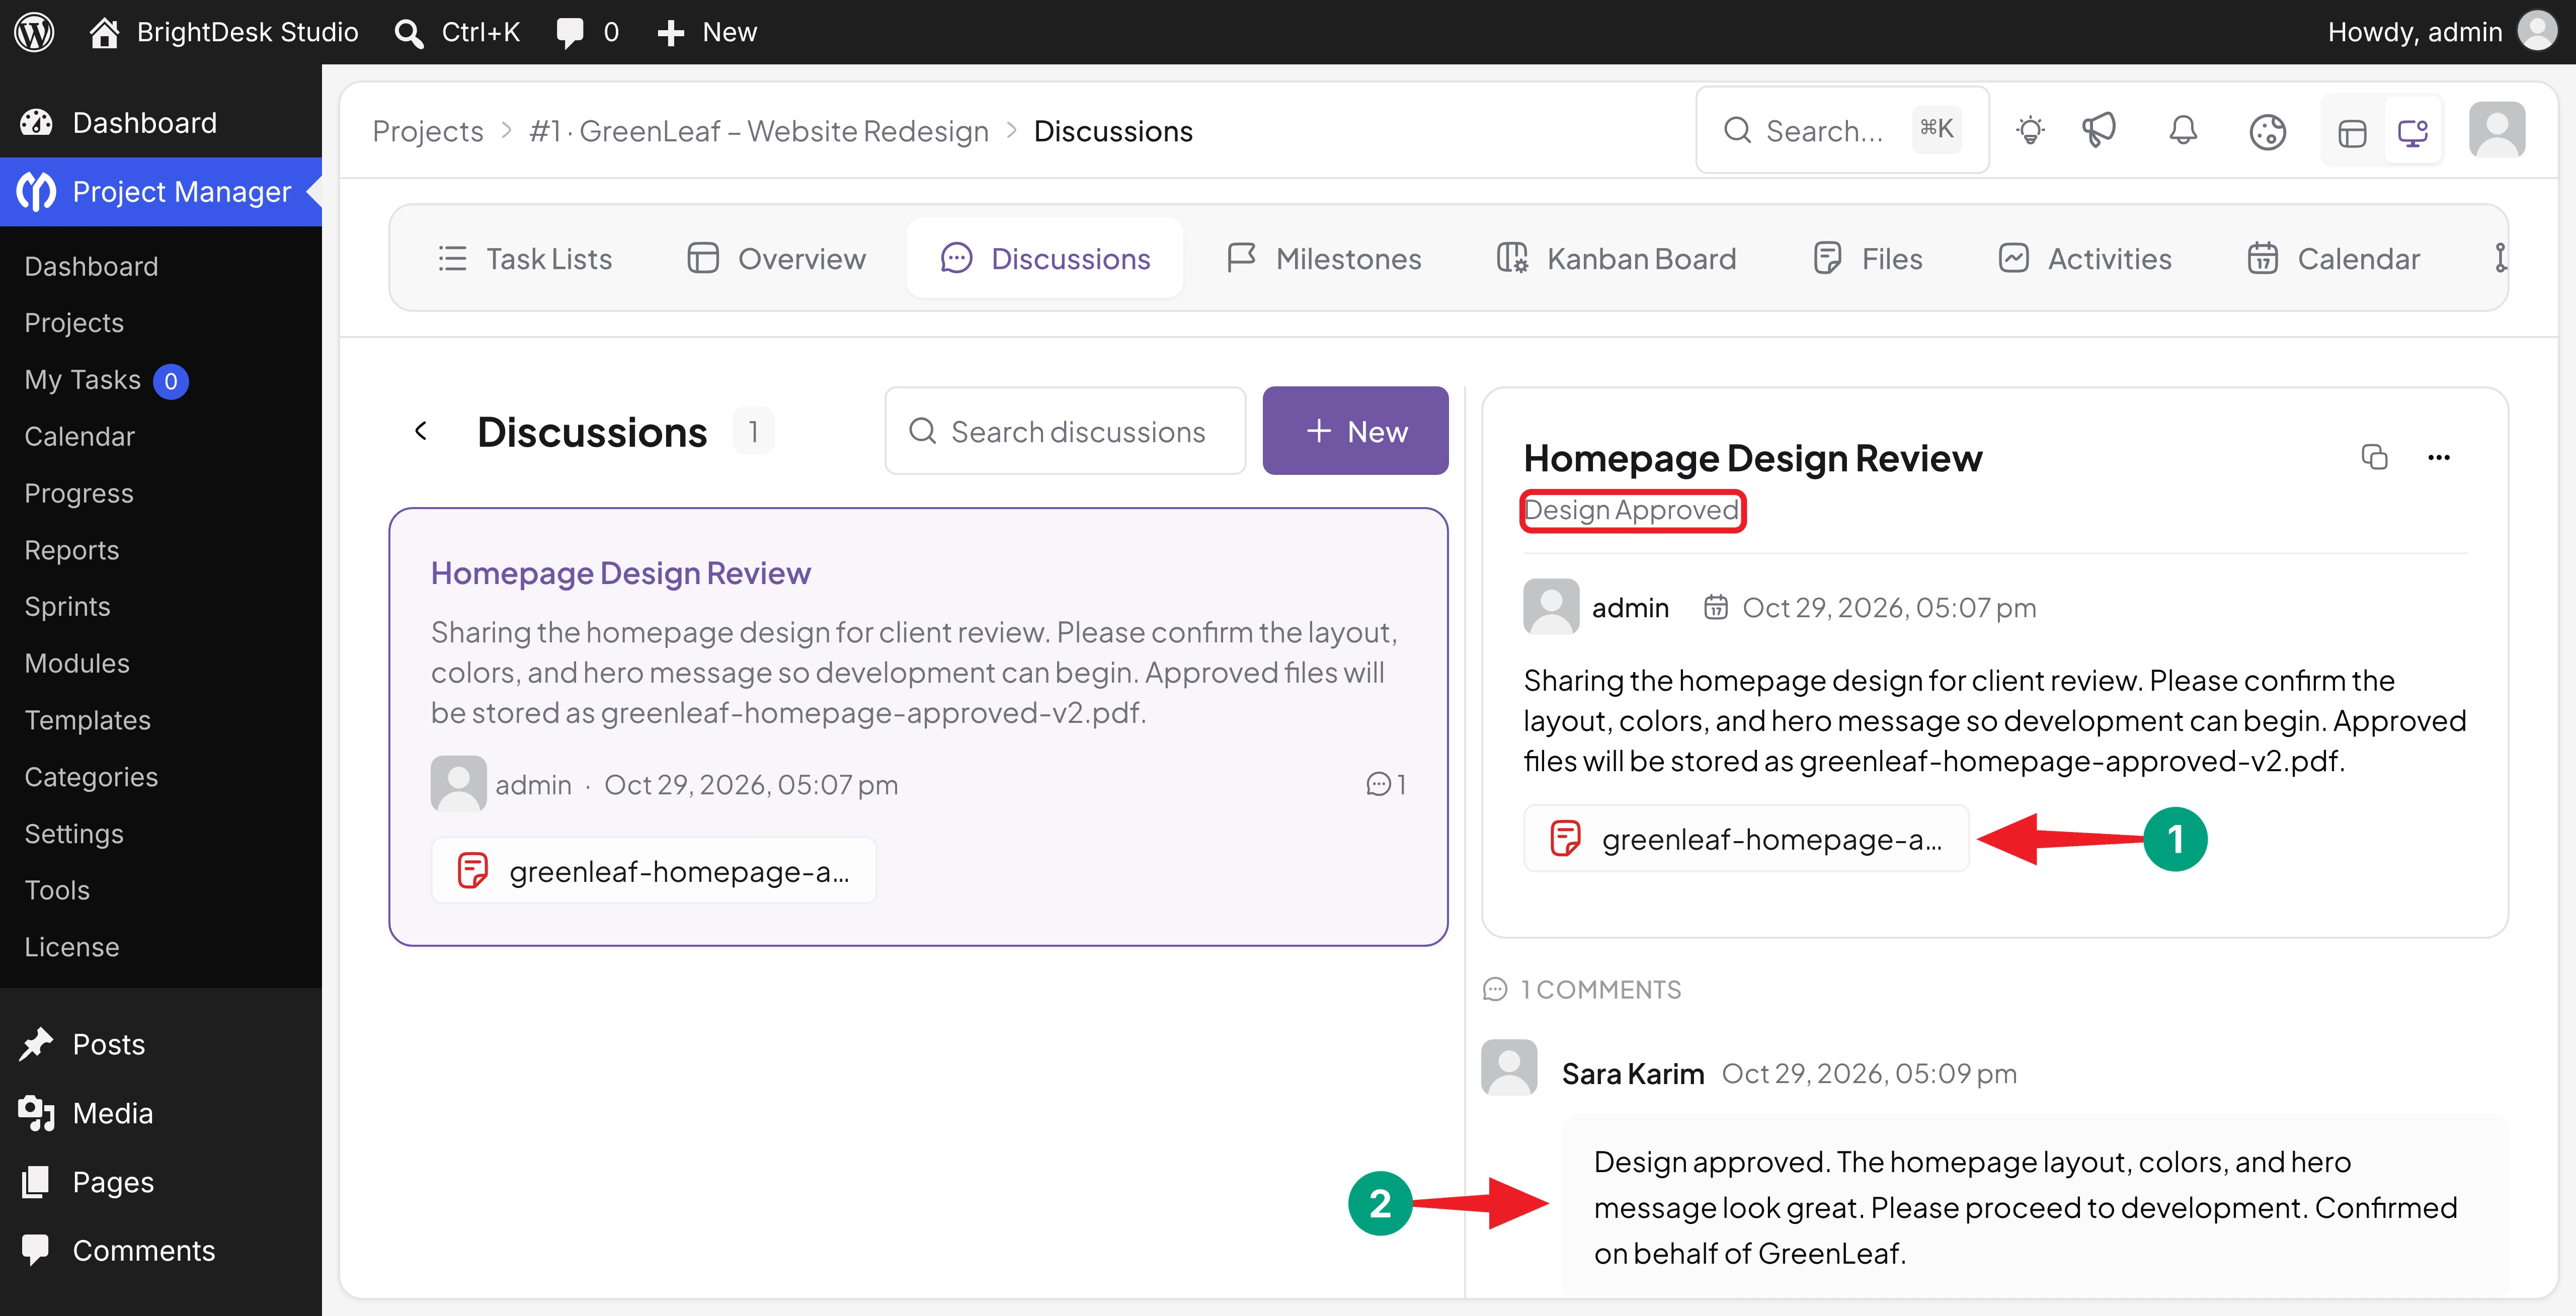Screen dimensions: 2576x1316
Task: Open greenleaf-homepage attachment in detail panel
Action: point(1746,838)
